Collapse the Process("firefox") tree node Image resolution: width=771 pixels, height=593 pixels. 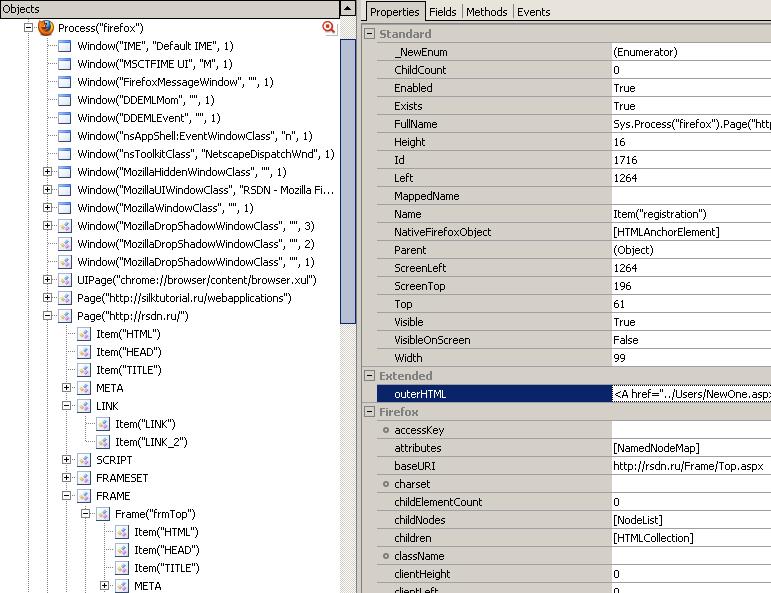point(28,28)
